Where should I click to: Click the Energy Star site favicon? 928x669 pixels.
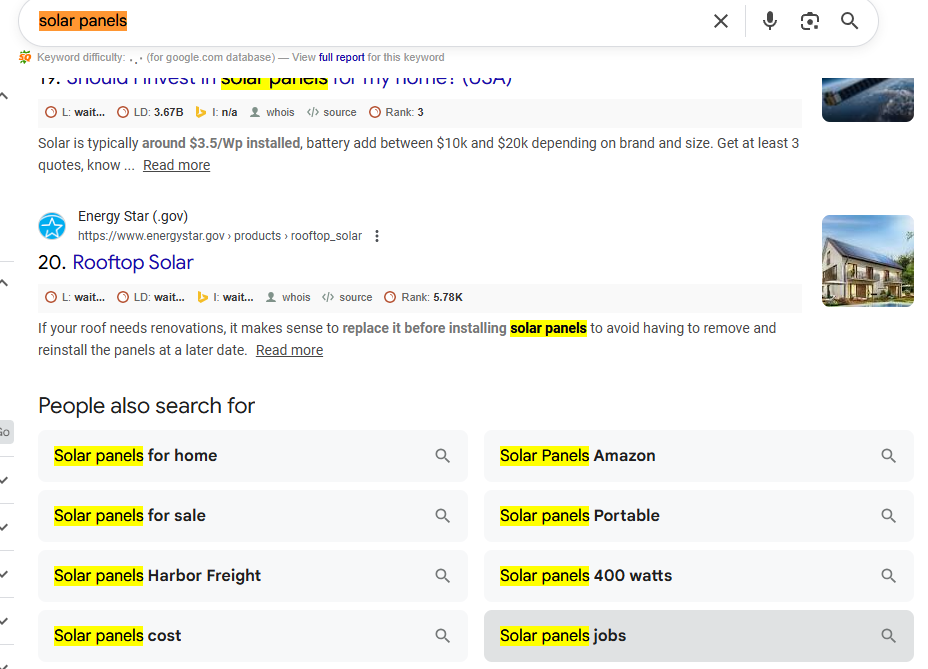click(52, 226)
